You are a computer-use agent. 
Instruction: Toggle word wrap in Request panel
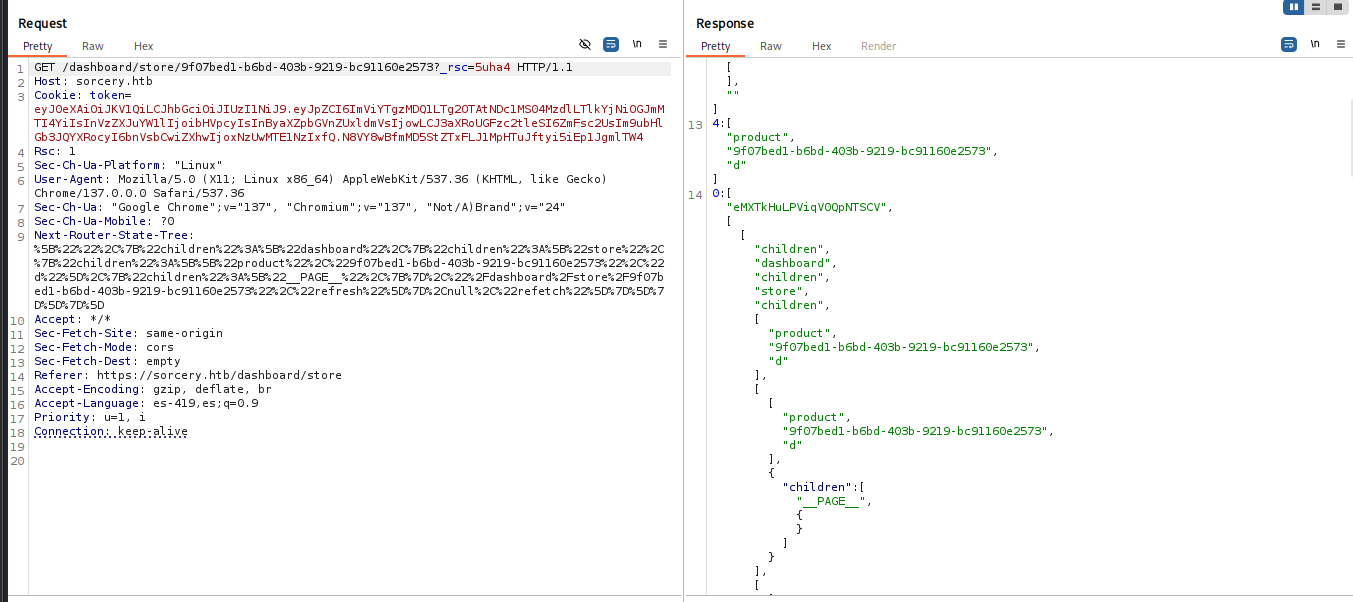(x=611, y=45)
